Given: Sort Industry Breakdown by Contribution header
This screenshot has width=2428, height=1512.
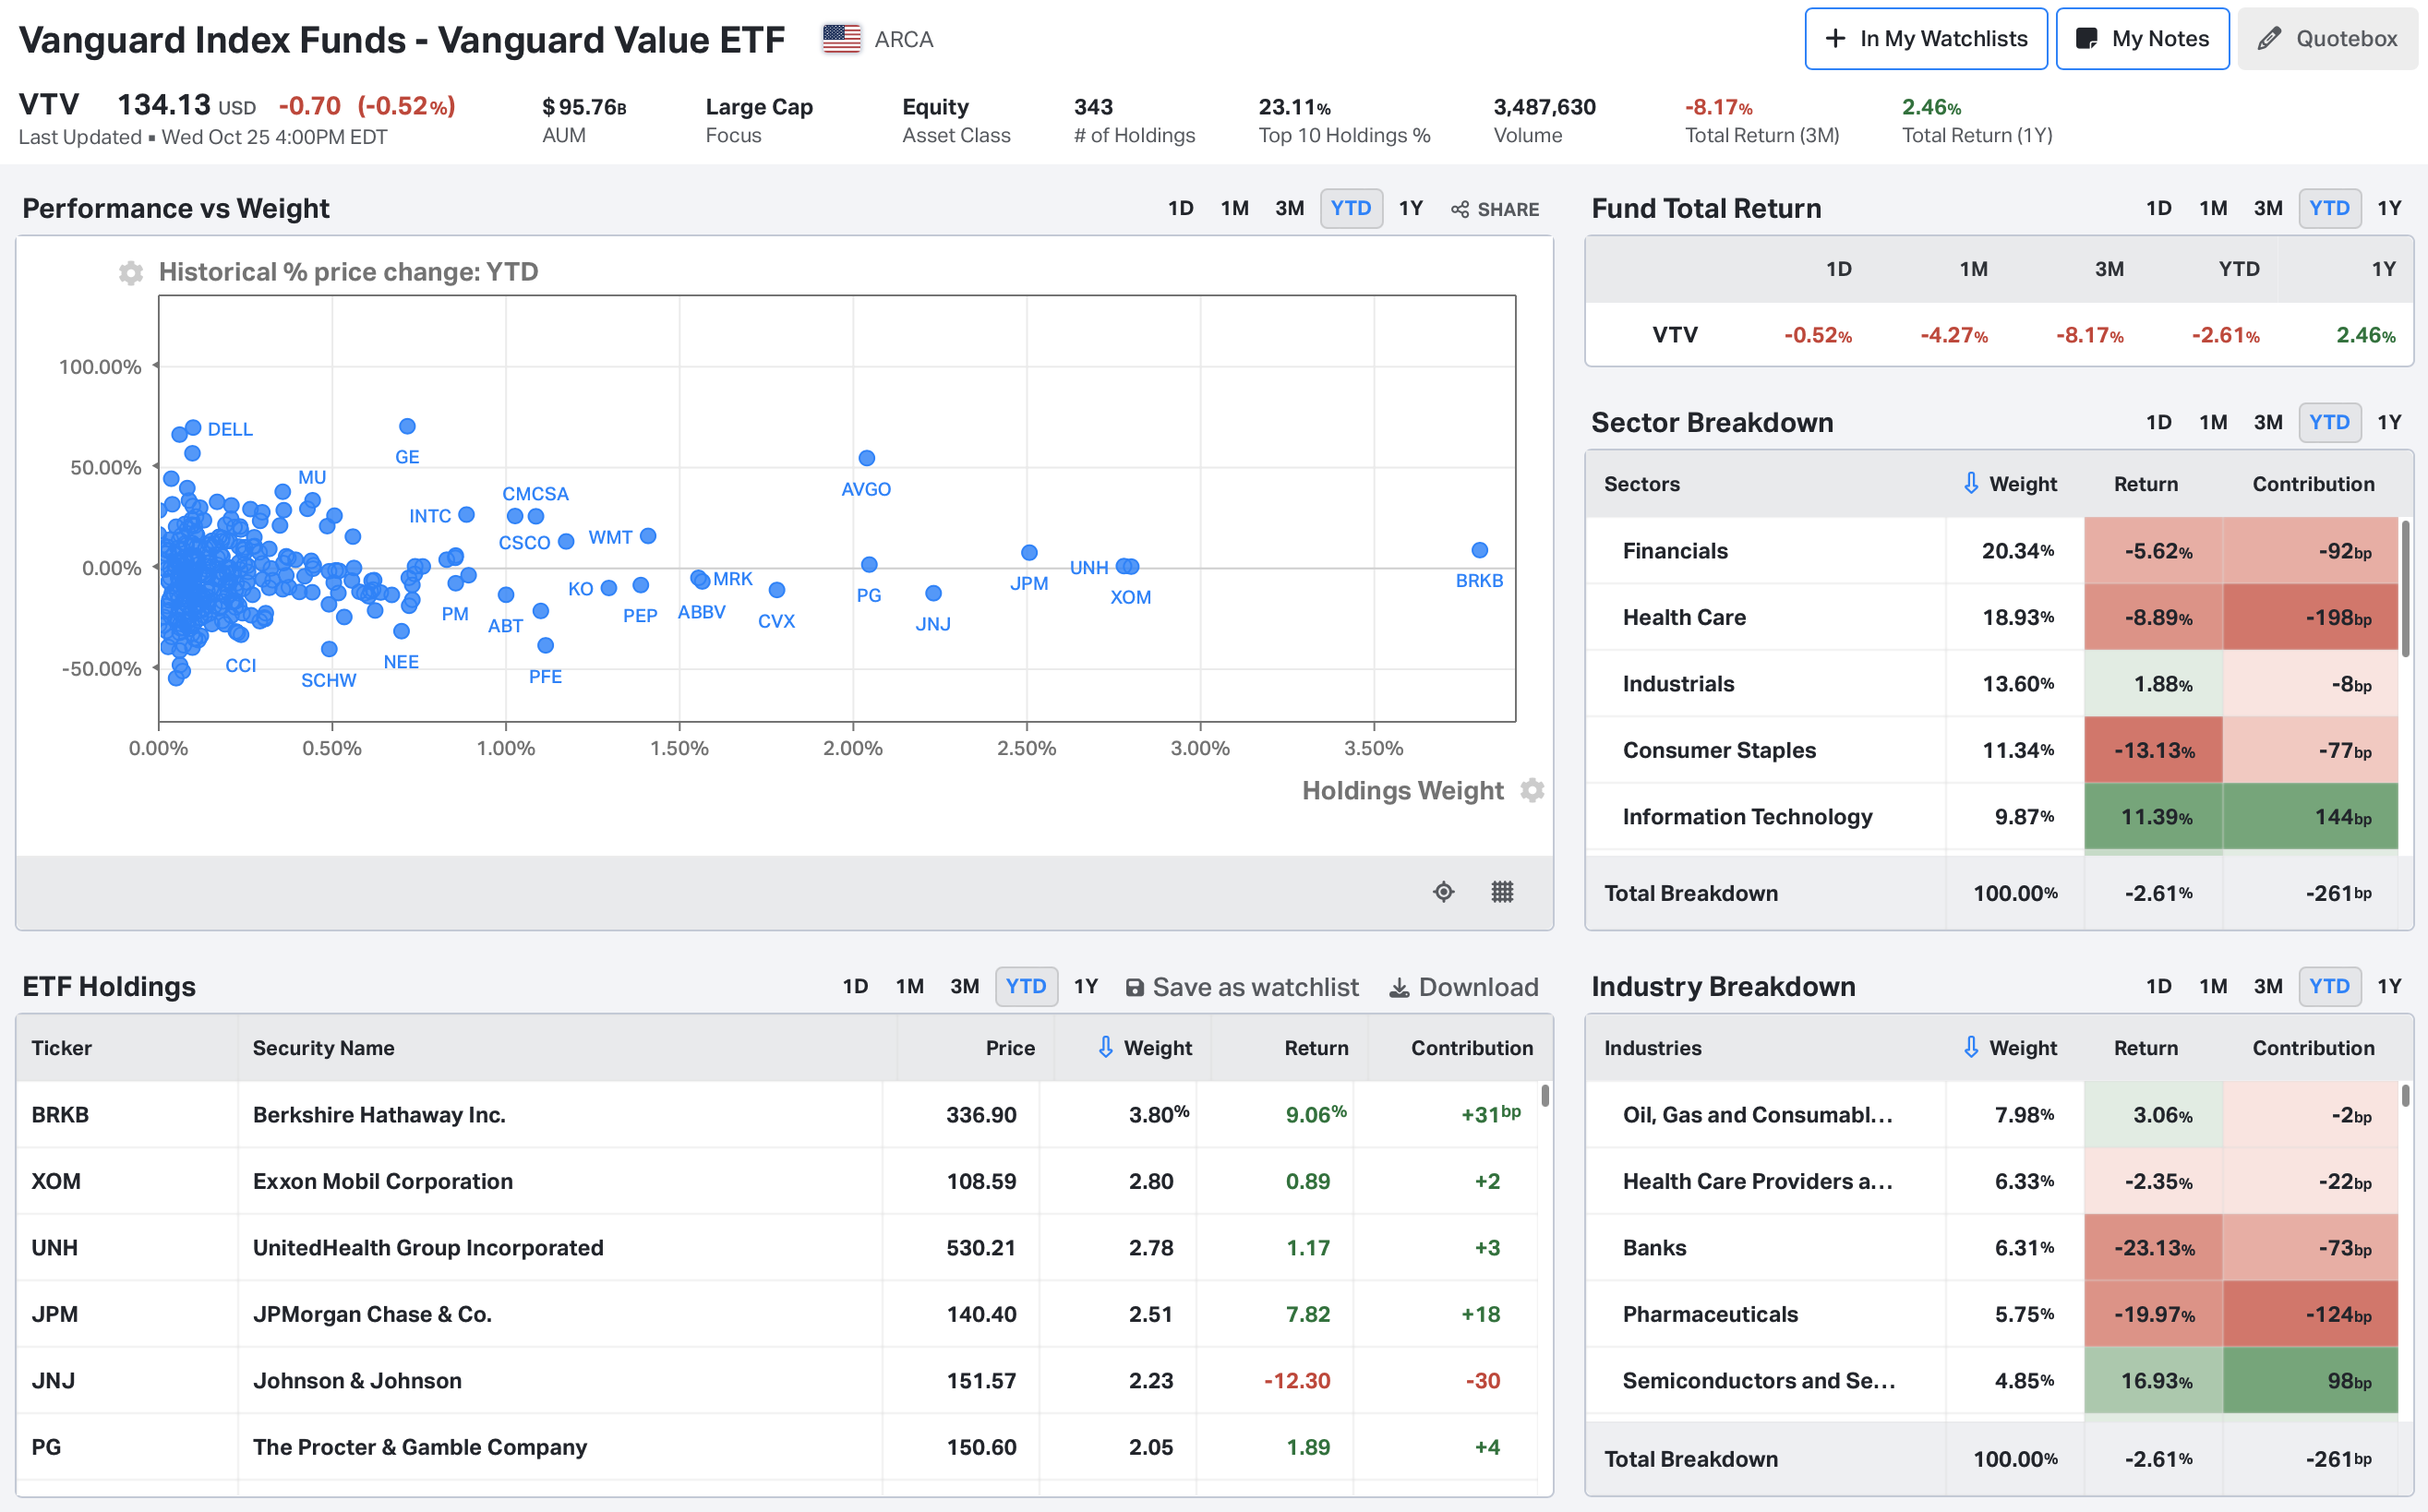Looking at the screenshot, I should [2313, 1047].
